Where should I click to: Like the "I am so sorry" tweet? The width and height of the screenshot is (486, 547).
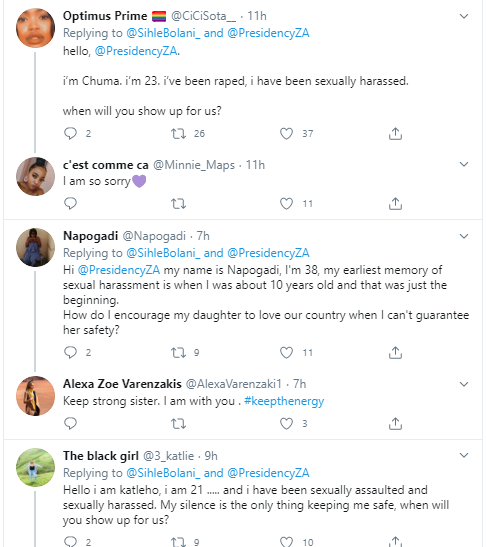286,204
